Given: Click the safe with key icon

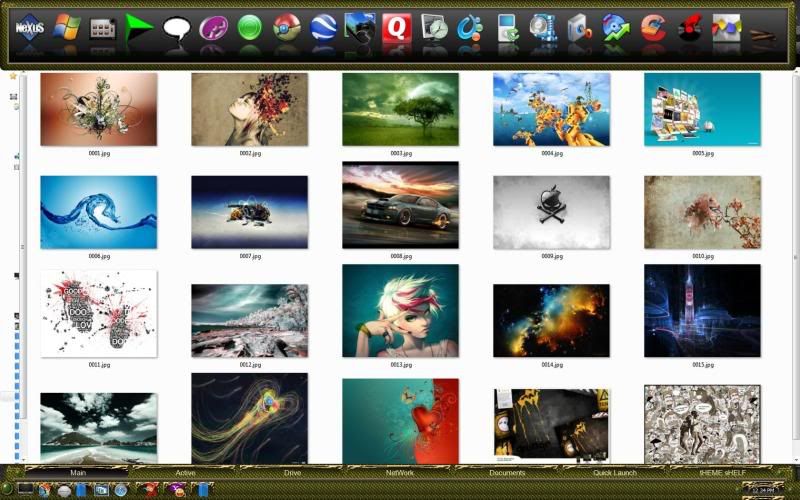Looking at the screenshot, I should coord(580,28).
